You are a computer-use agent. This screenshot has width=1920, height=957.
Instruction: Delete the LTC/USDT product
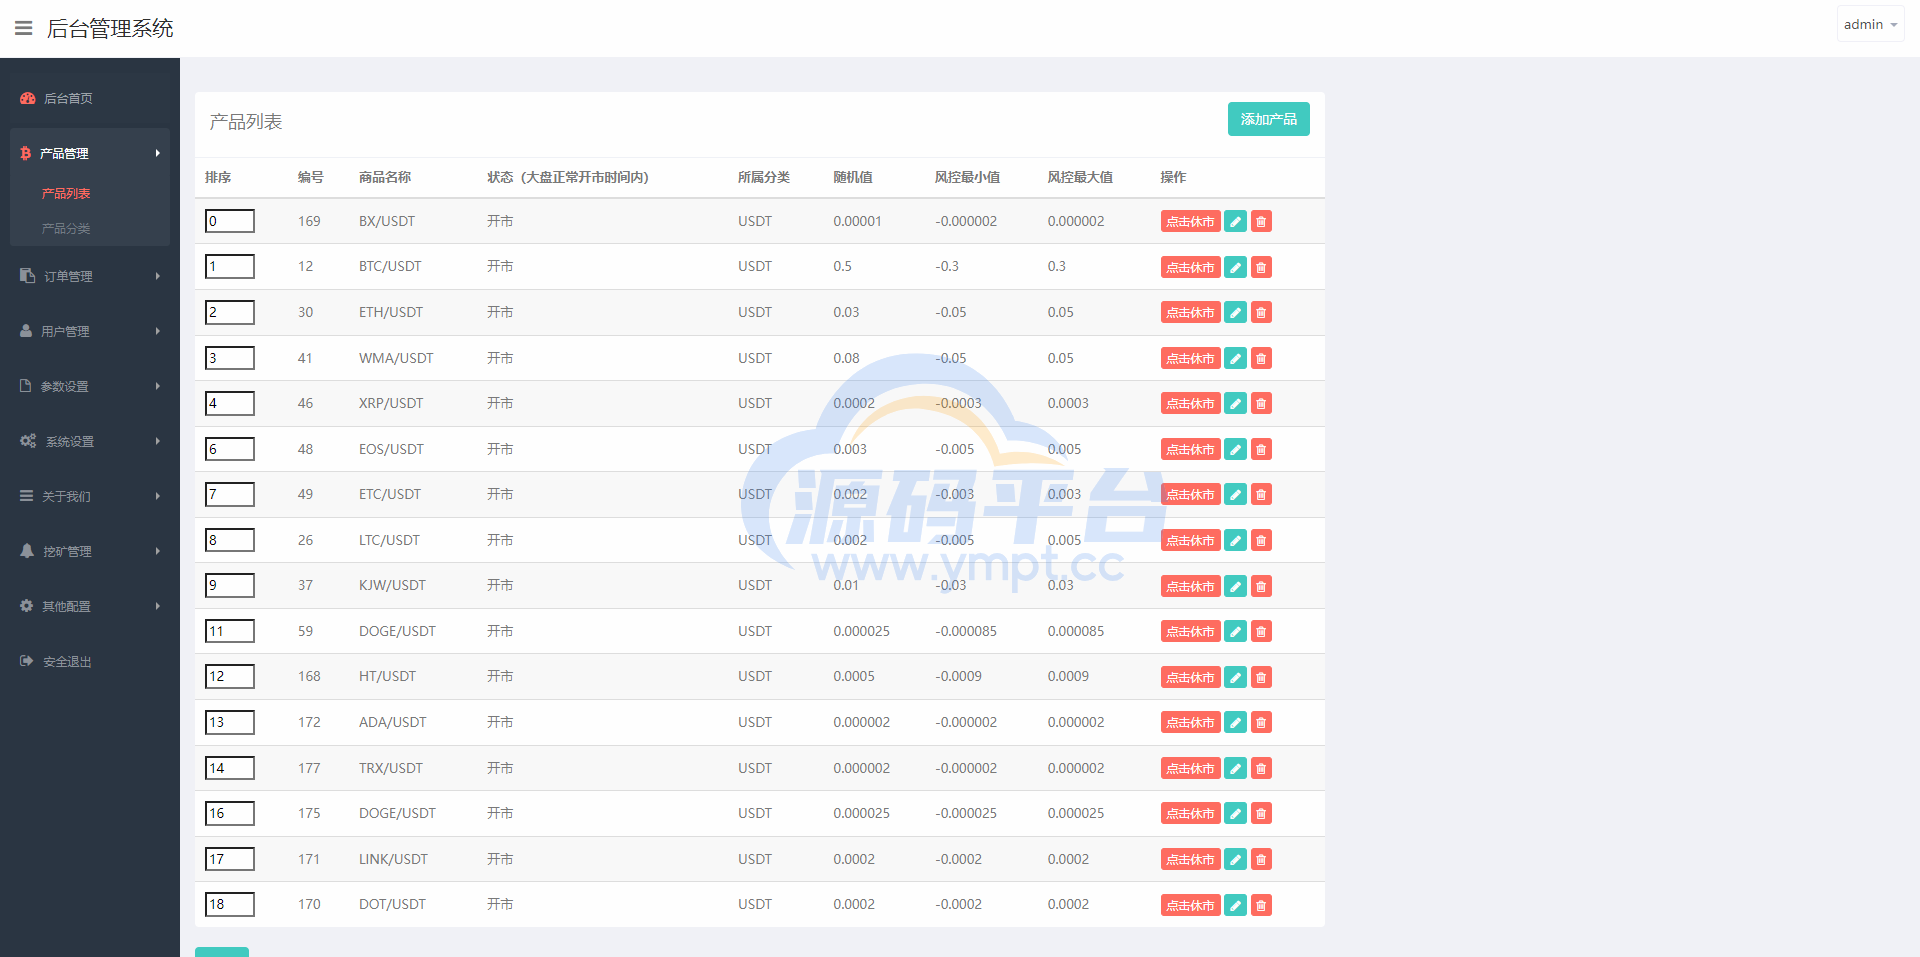coord(1261,540)
